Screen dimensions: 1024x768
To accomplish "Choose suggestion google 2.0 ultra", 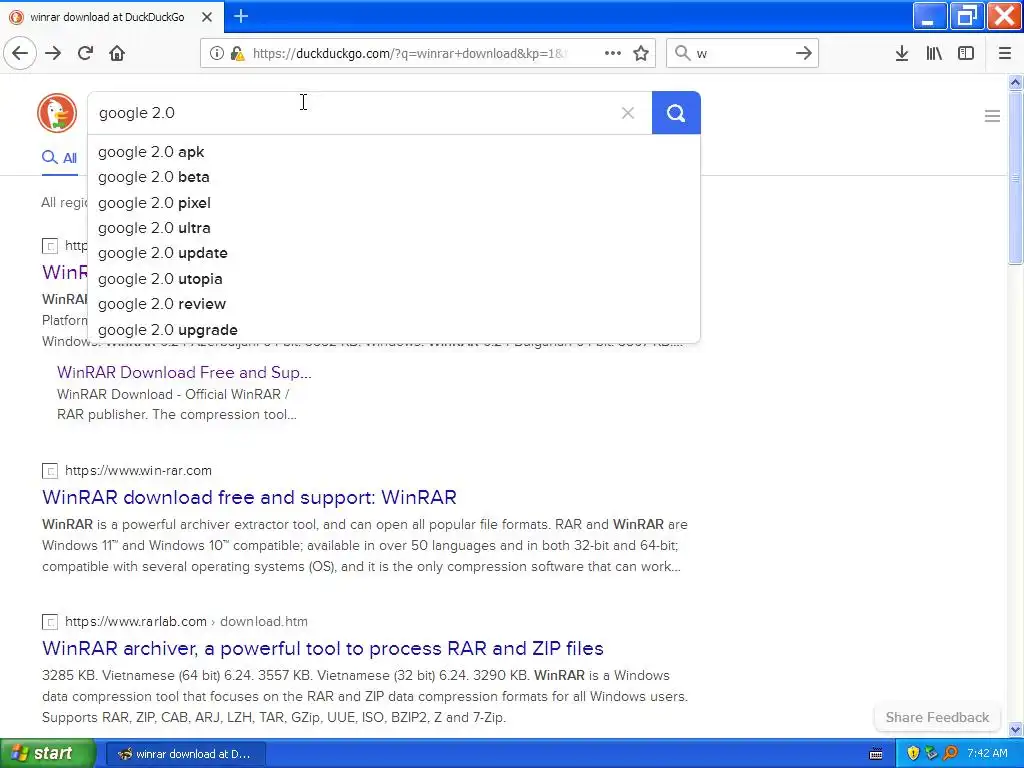I will pos(394,228).
